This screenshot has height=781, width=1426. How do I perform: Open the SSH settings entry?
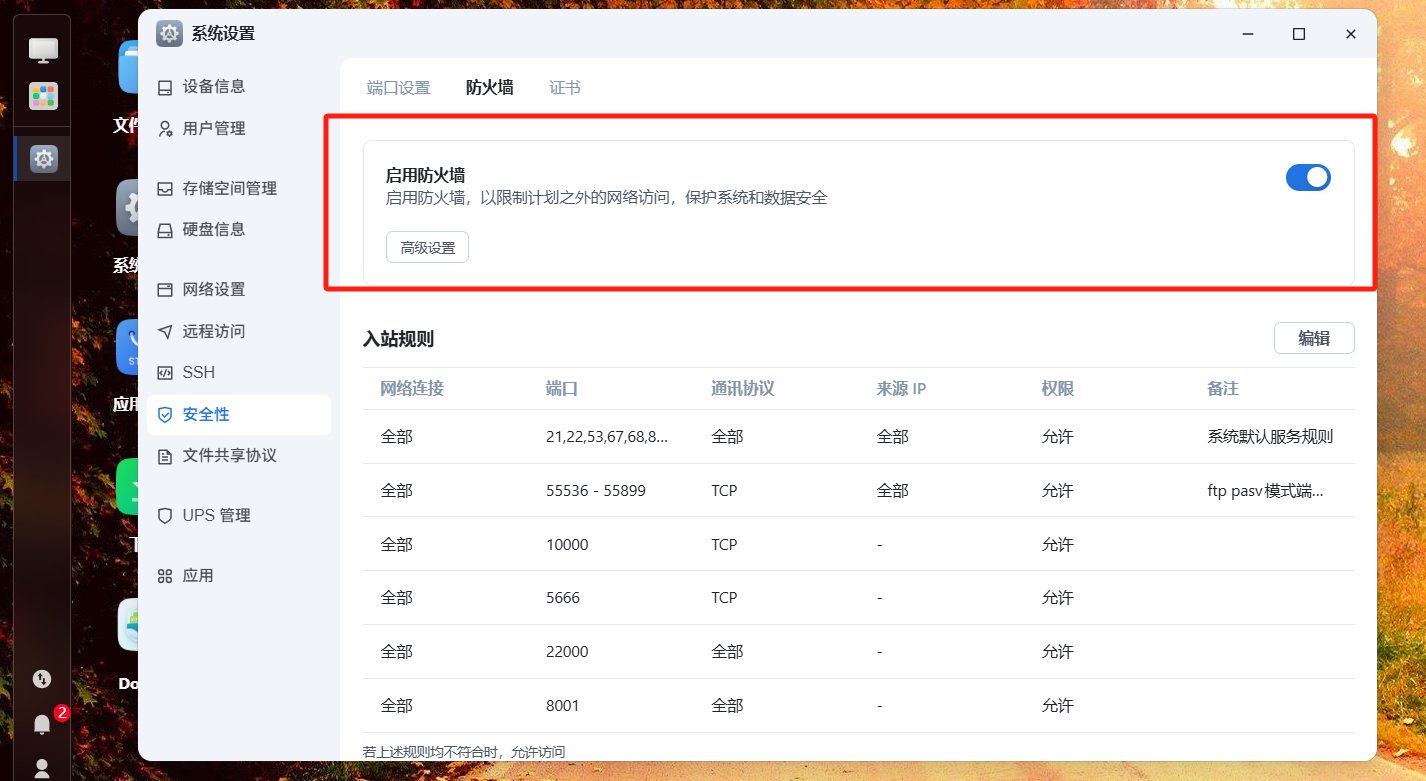tap(238, 373)
